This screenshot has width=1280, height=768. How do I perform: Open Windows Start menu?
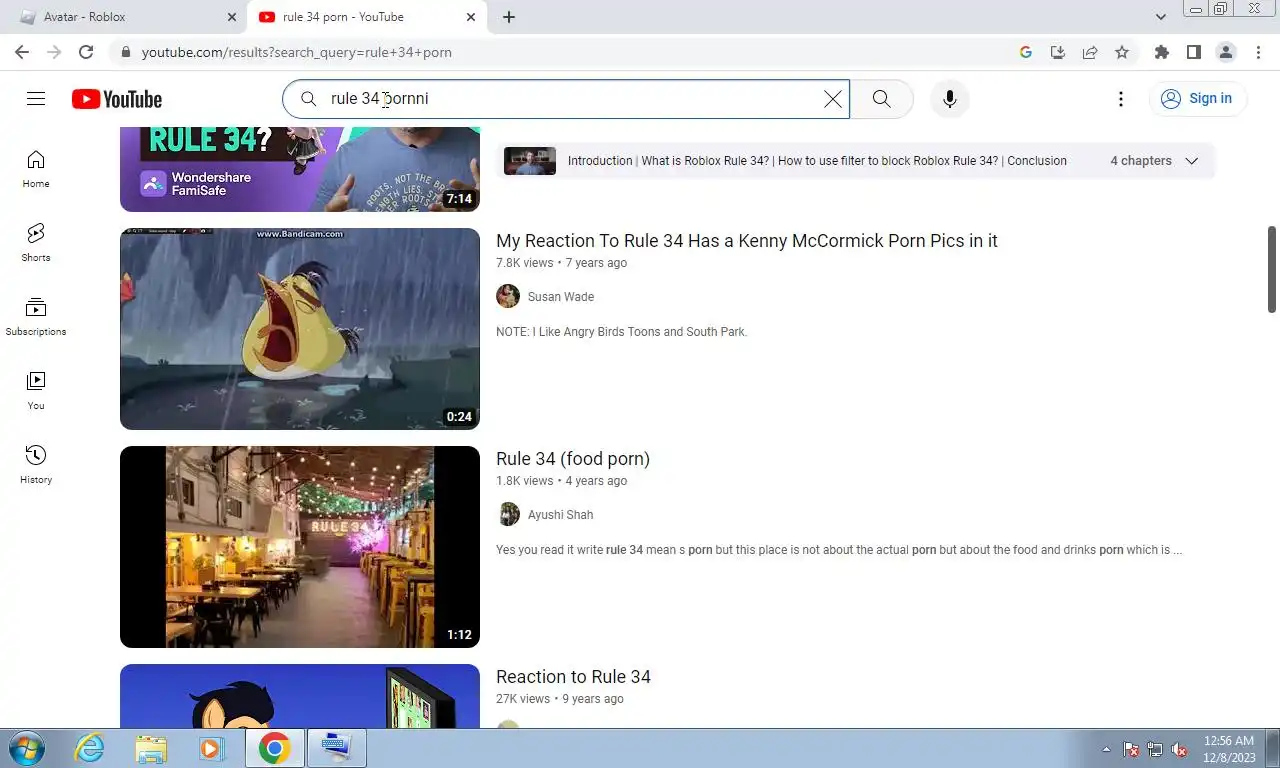(x=27, y=748)
